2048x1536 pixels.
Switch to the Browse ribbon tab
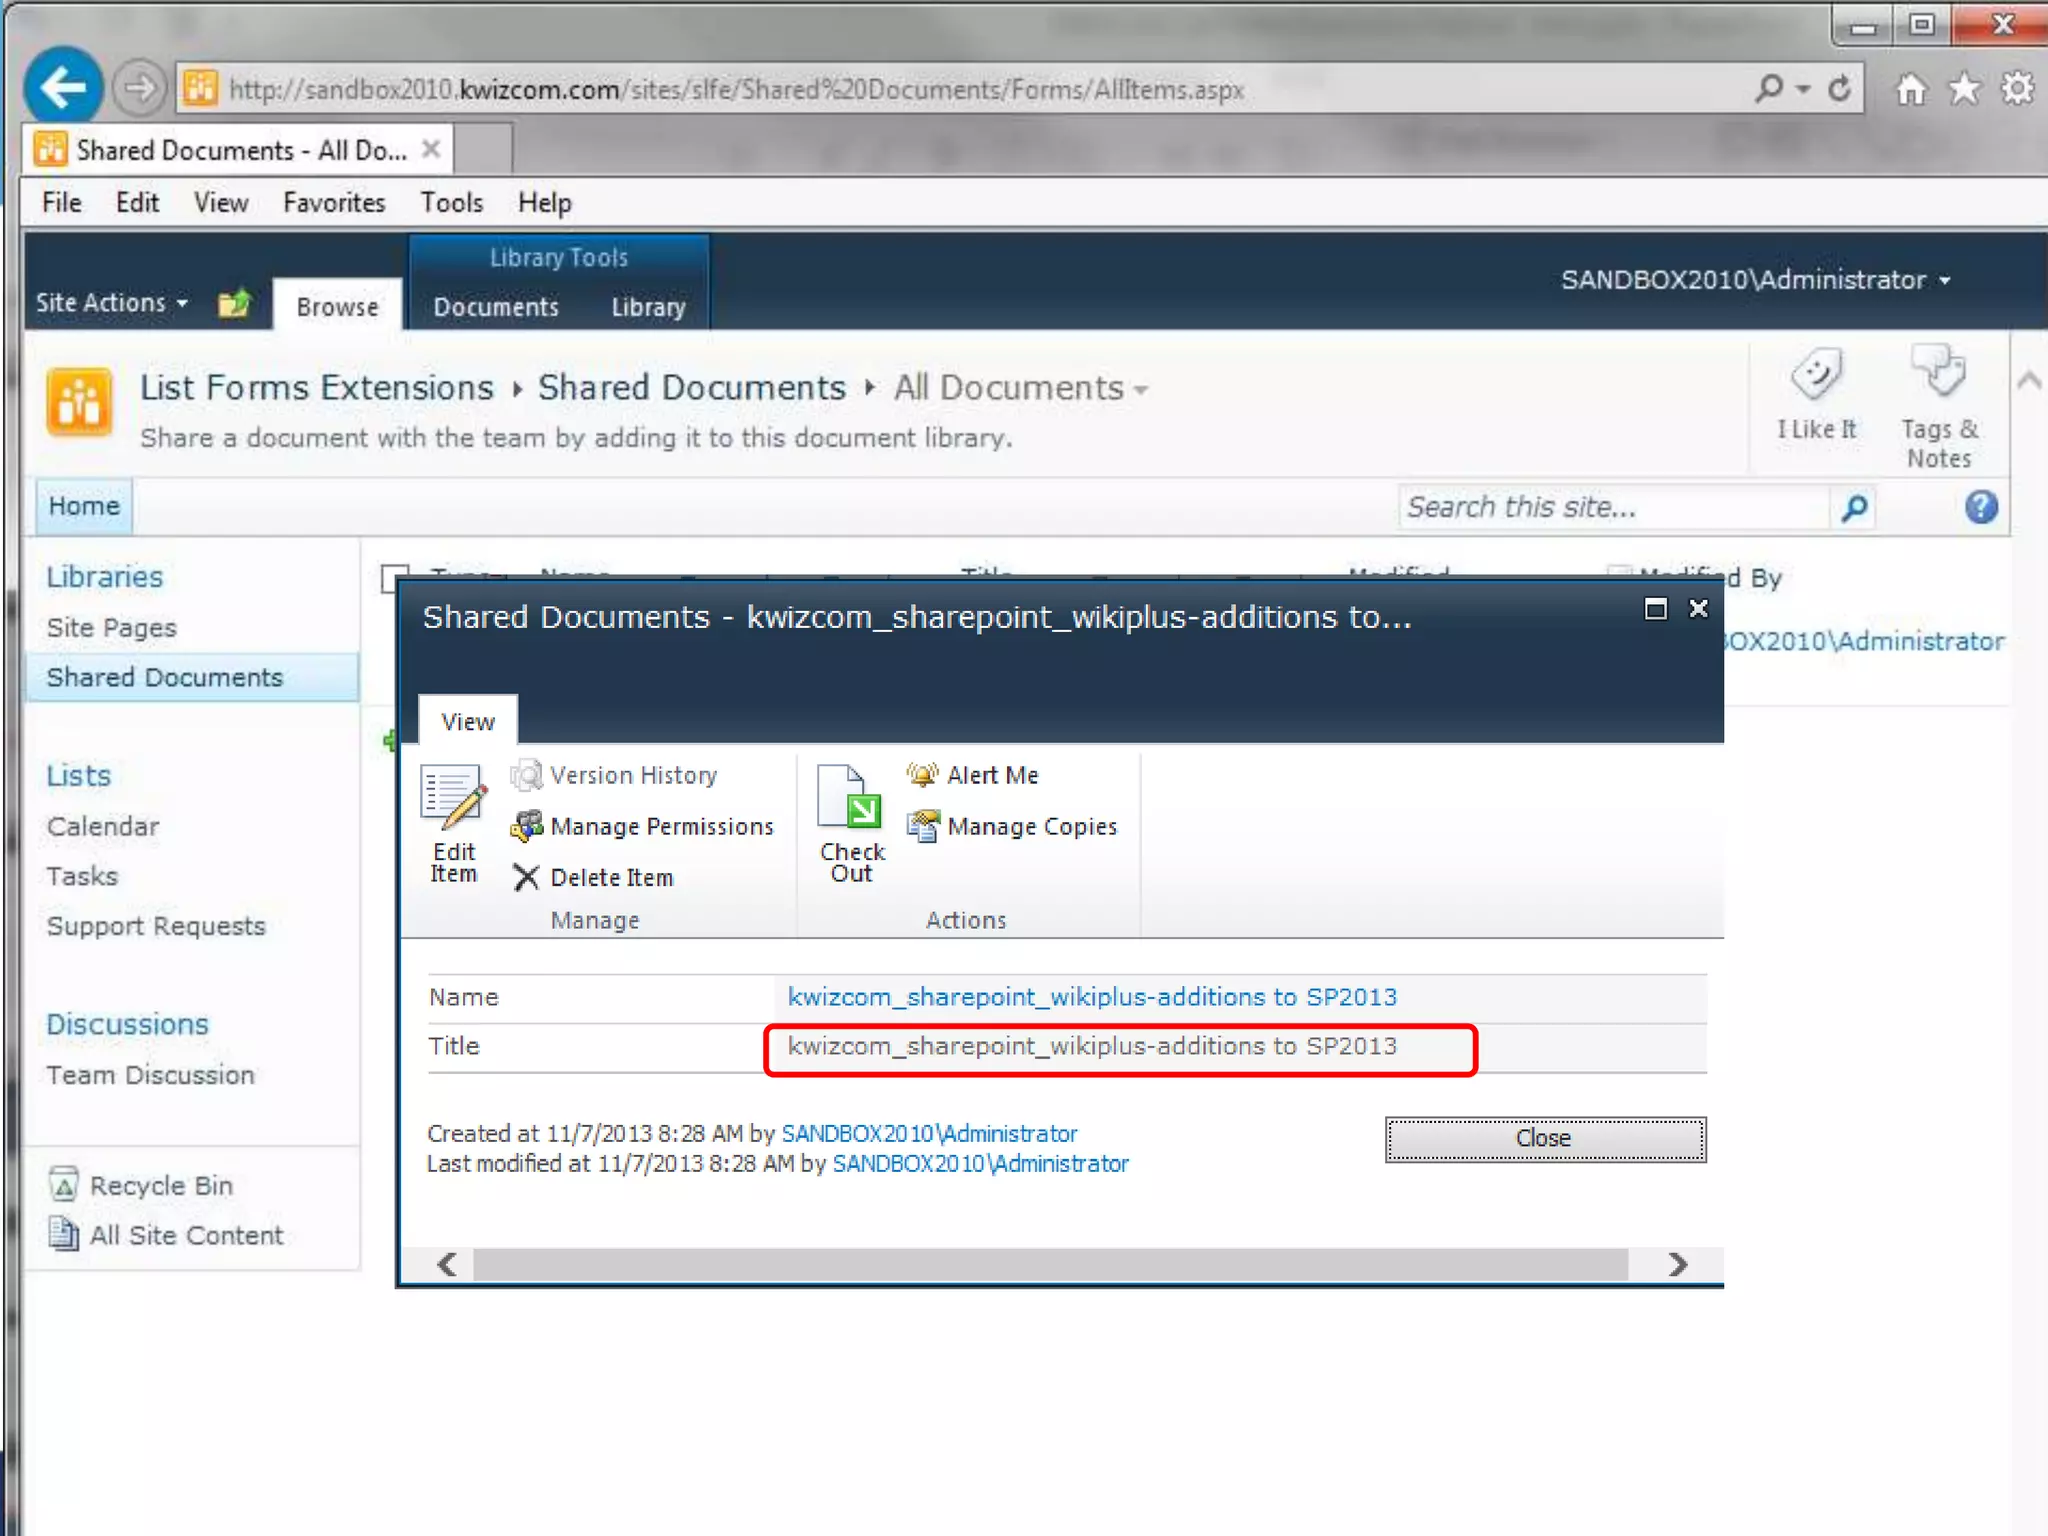click(337, 305)
